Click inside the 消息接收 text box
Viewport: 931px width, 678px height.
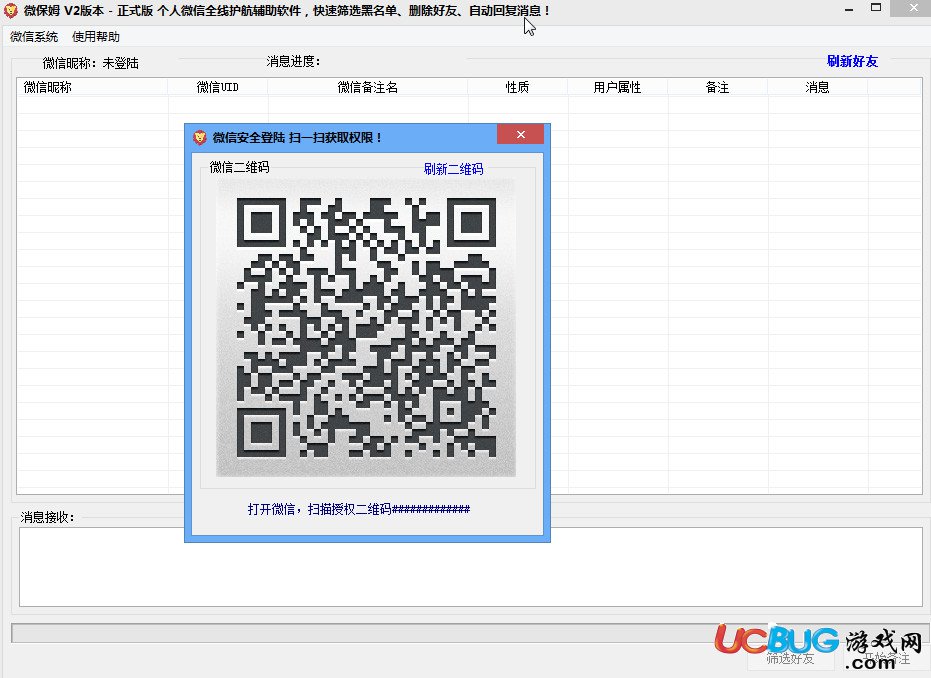(471, 567)
